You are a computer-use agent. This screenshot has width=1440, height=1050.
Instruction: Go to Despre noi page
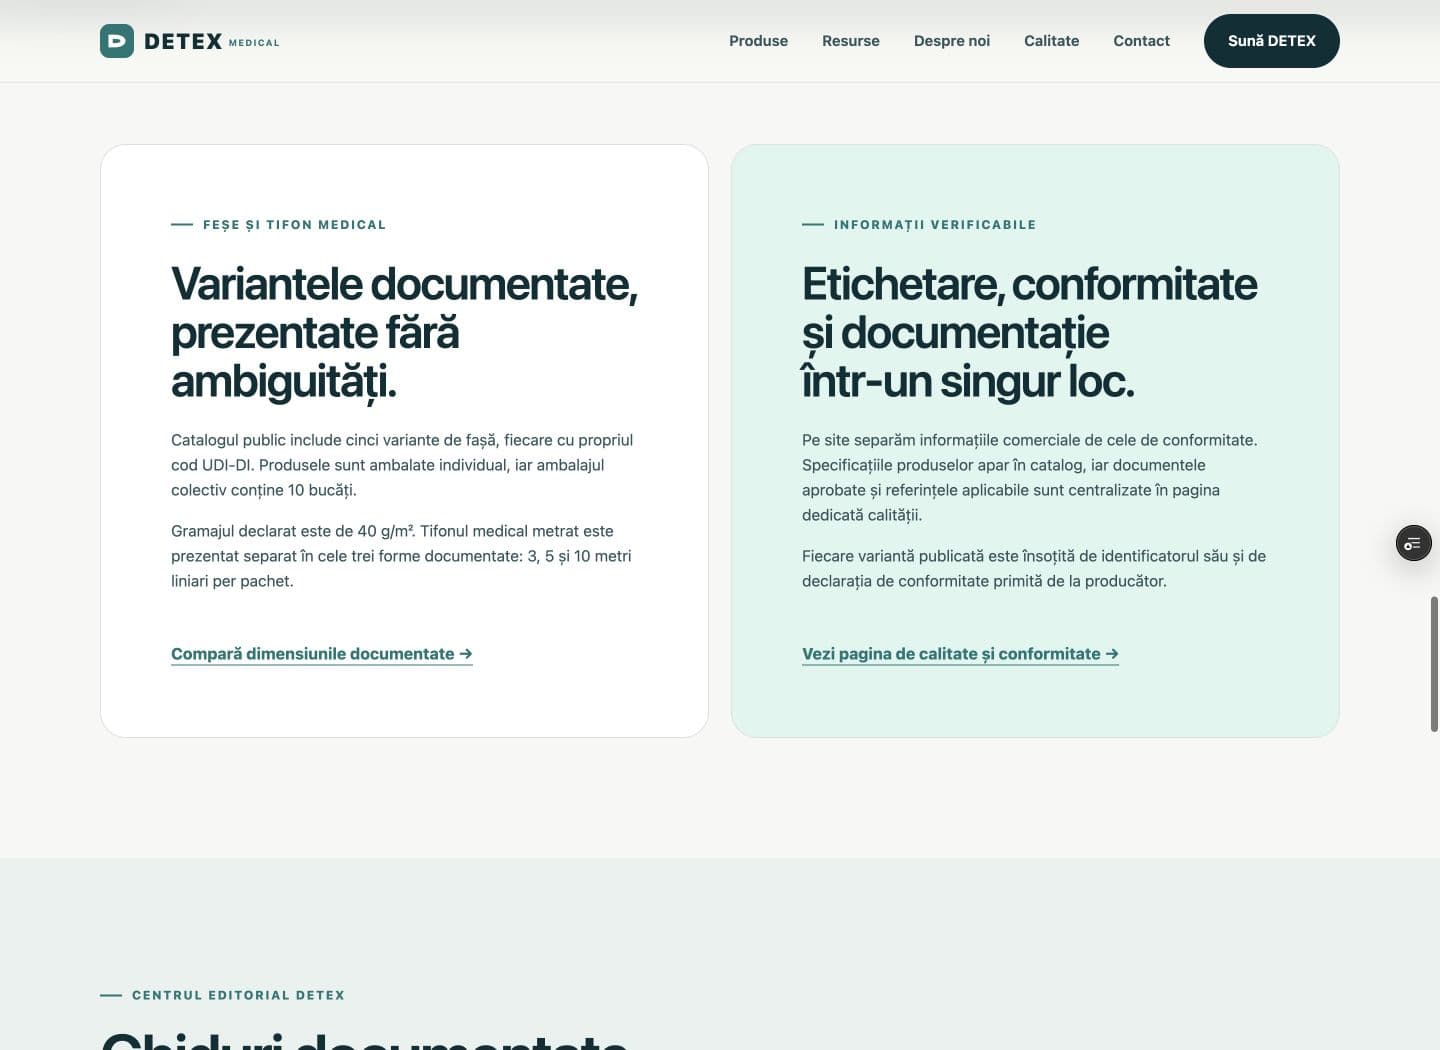(952, 41)
